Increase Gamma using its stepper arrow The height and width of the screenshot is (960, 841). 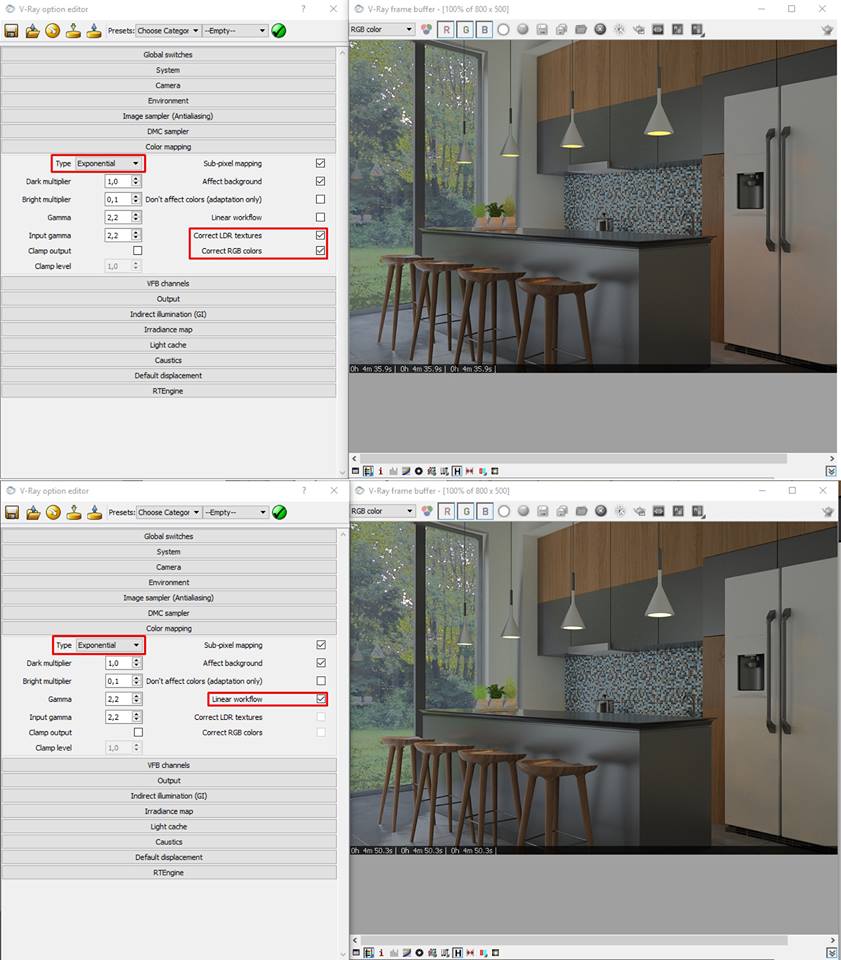(136, 214)
